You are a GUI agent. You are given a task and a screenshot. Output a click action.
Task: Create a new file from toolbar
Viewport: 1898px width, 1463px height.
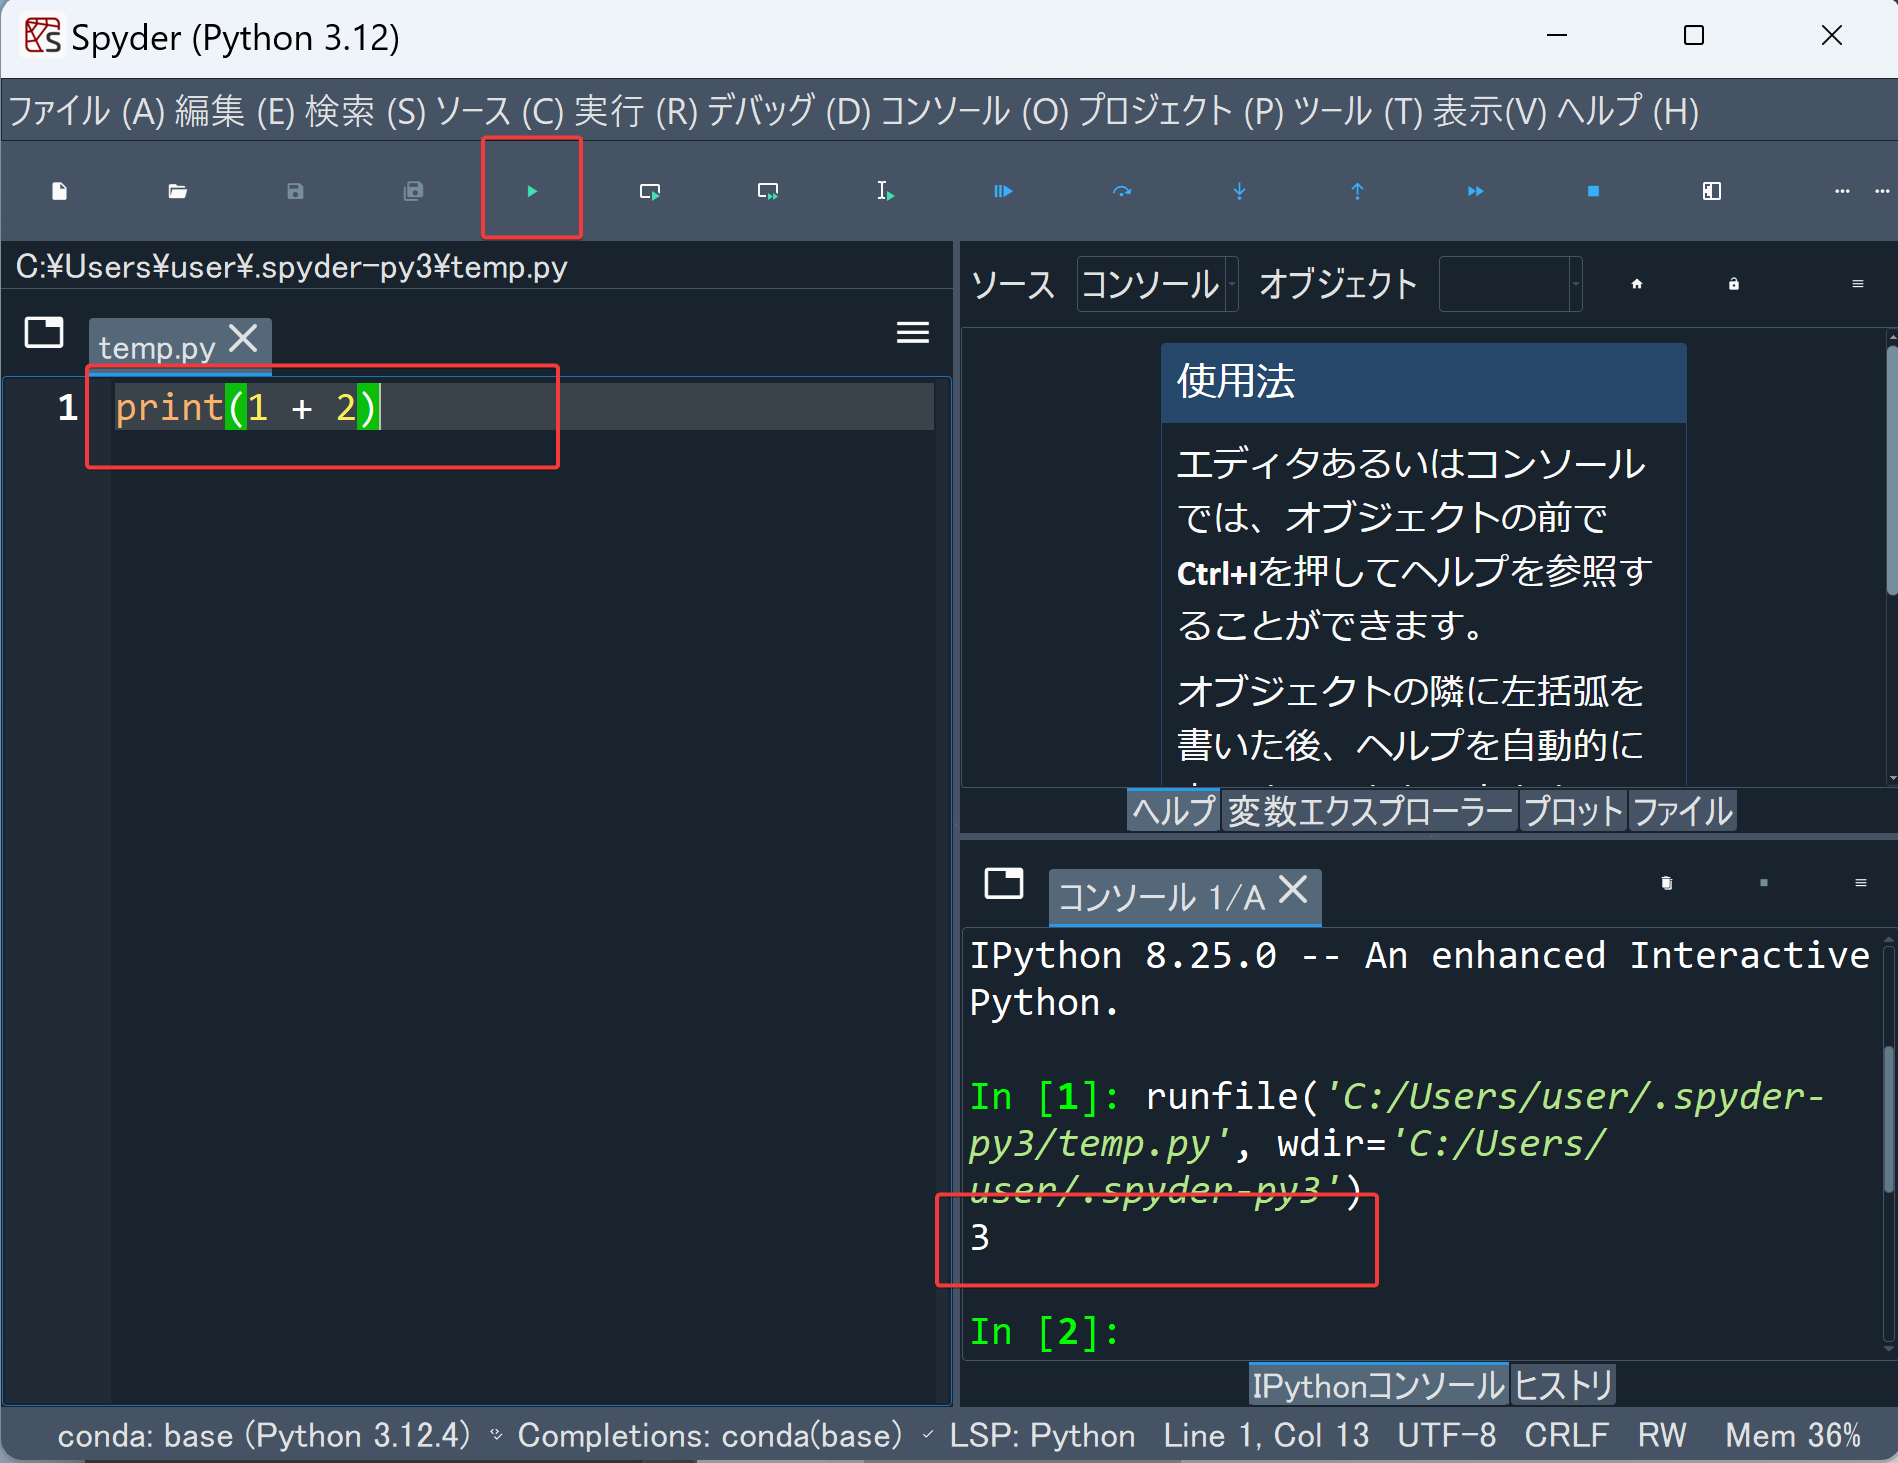(59, 191)
